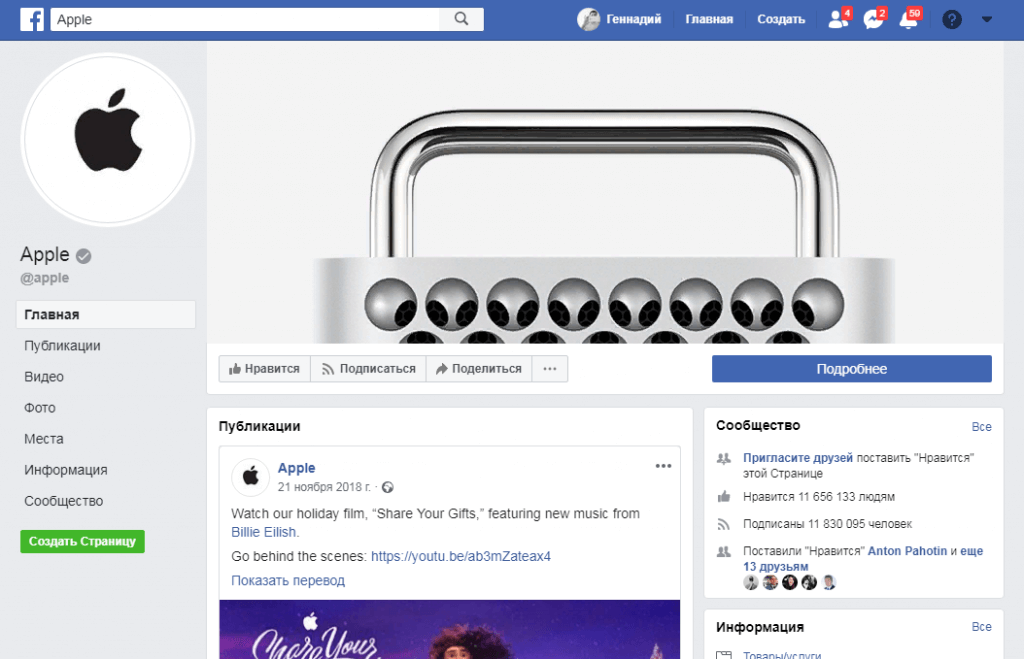Click Все in the Сообщество panel
Viewport: 1024px width, 659px height.
click(982, 426)
